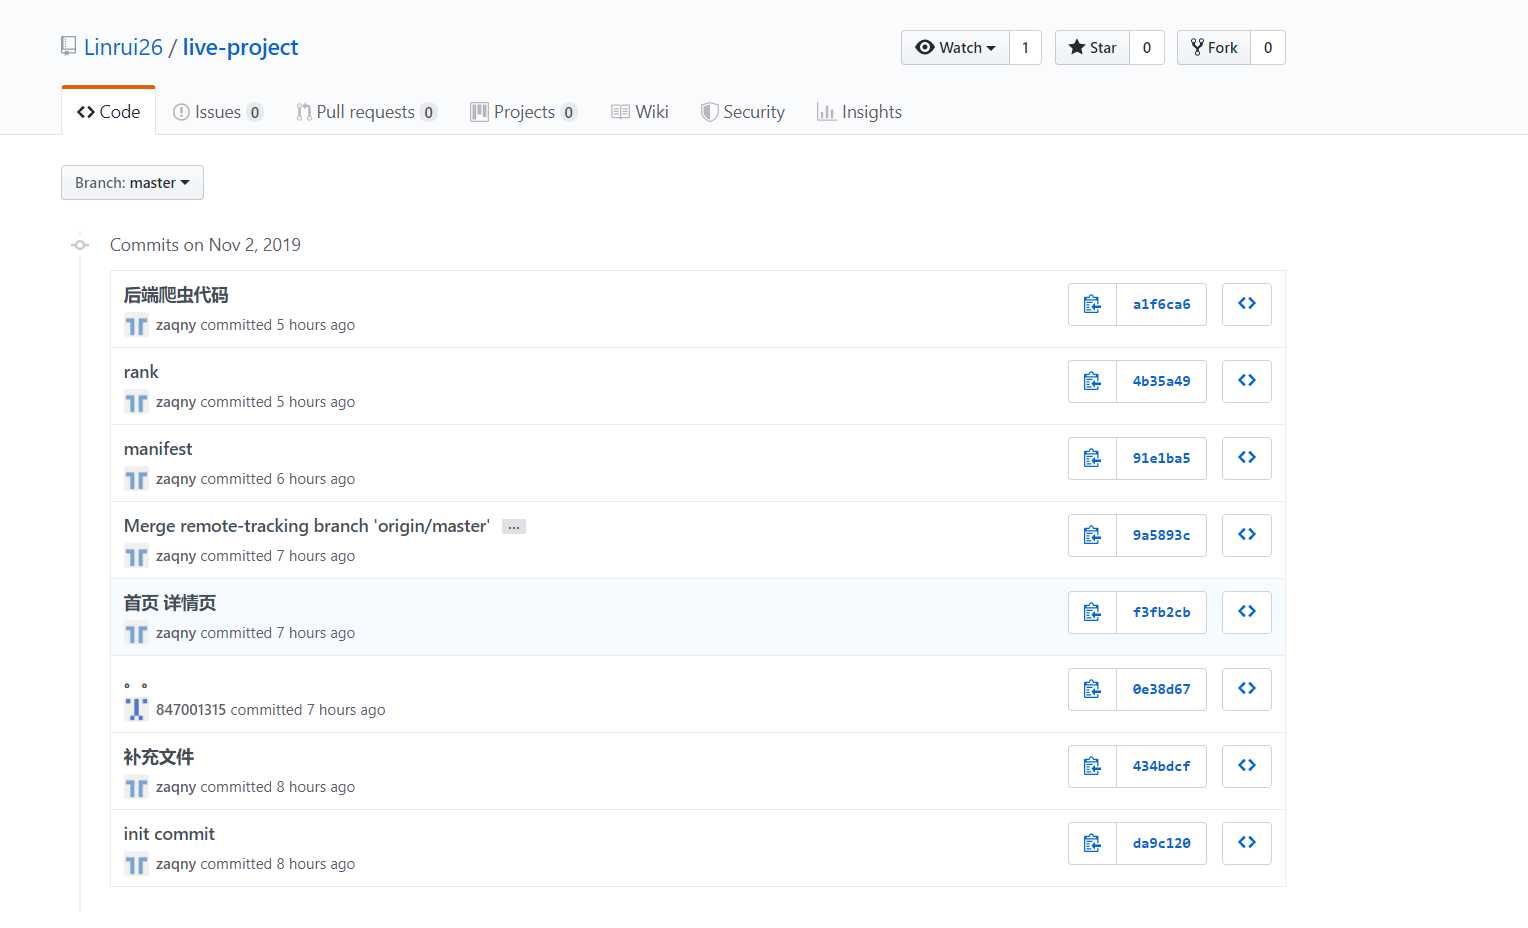Screen dimensions: 1528x928
Task: Click 847001315 avatar icon
Action: pyautogui.click(x=136, y=710)
